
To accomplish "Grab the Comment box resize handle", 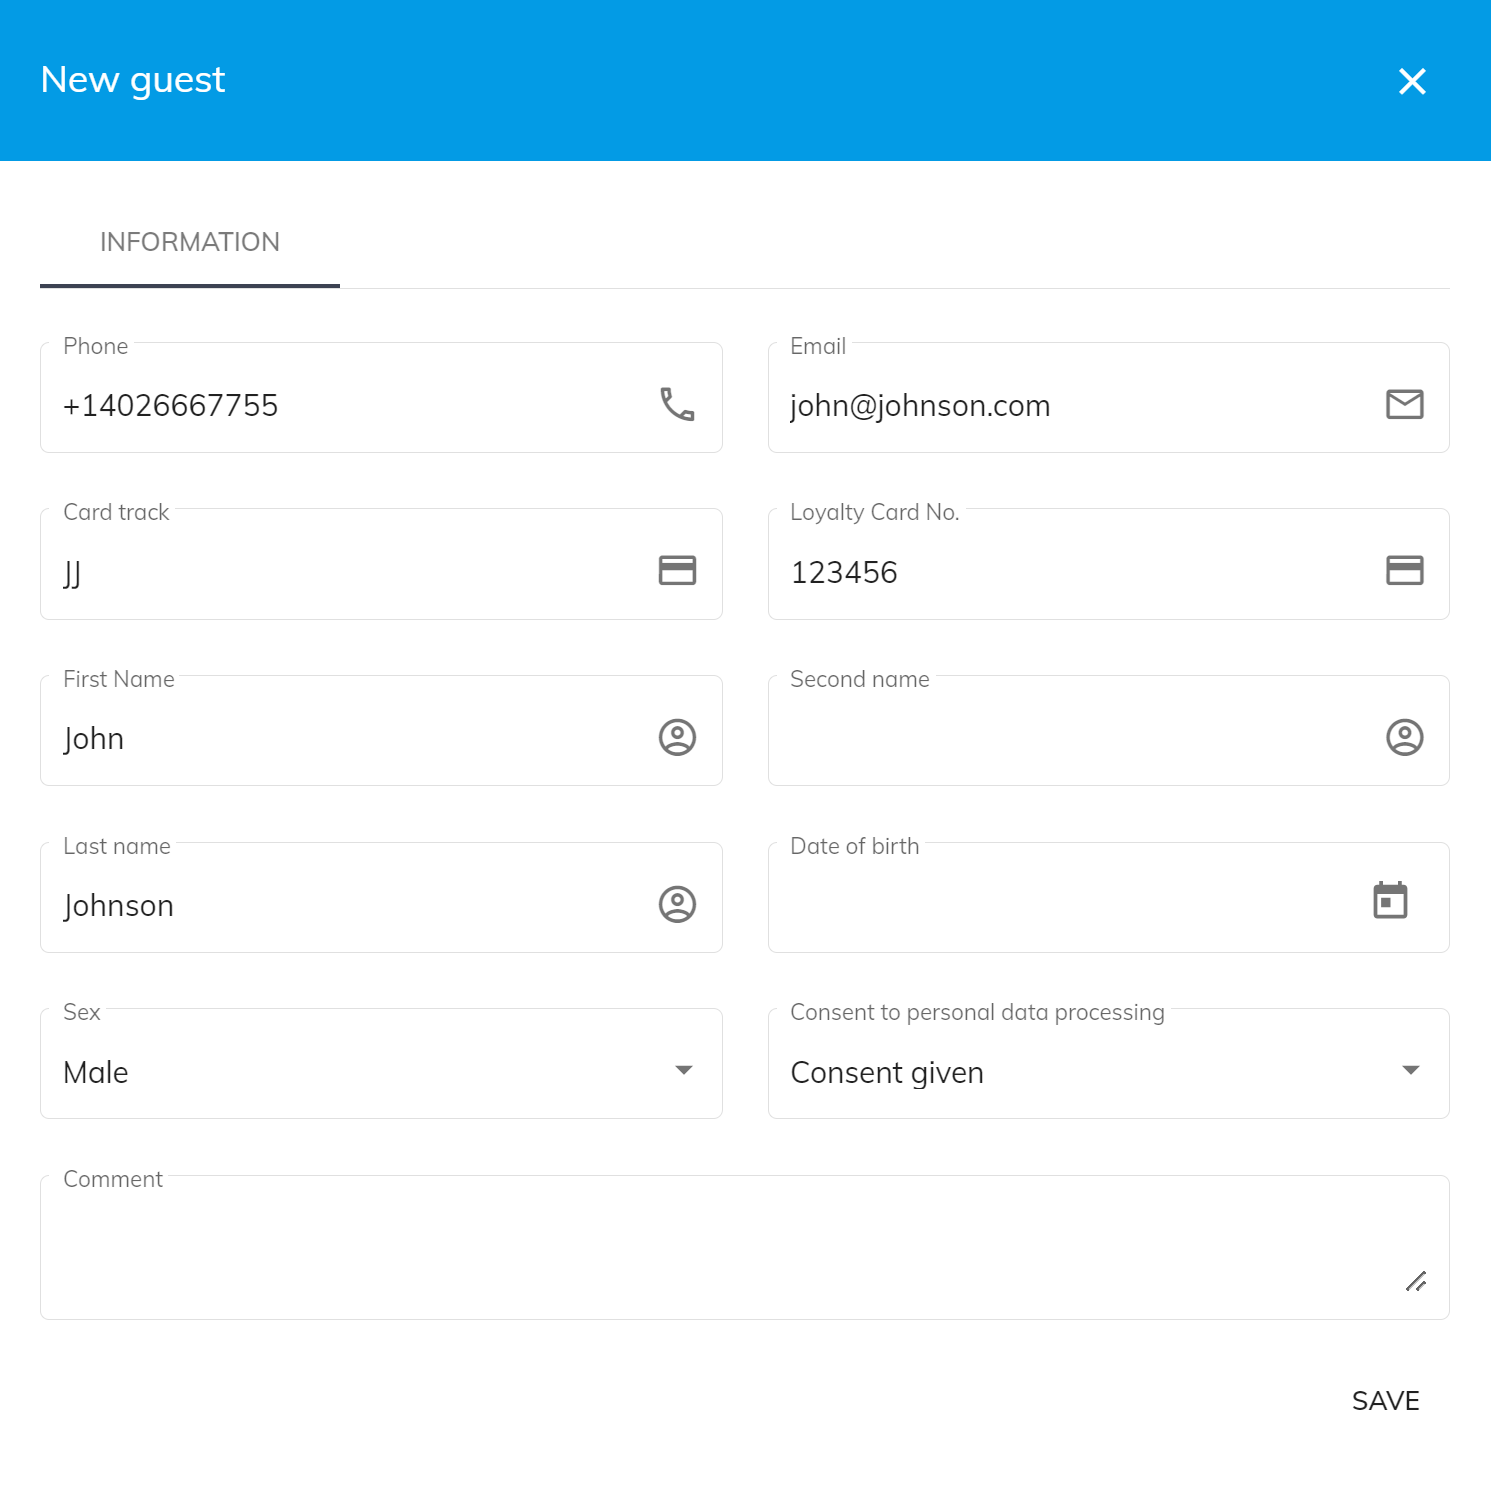I will pyautogui.click(x=1415, y=1281).
